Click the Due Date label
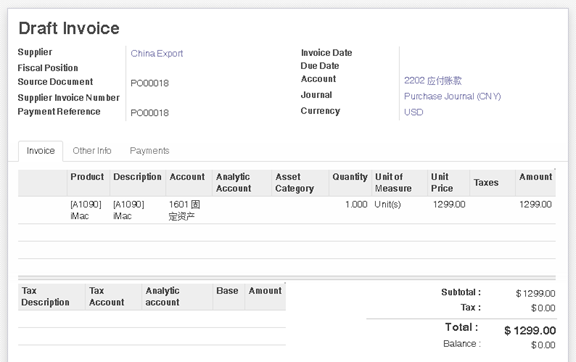576x362 pixels. point(320,66)
